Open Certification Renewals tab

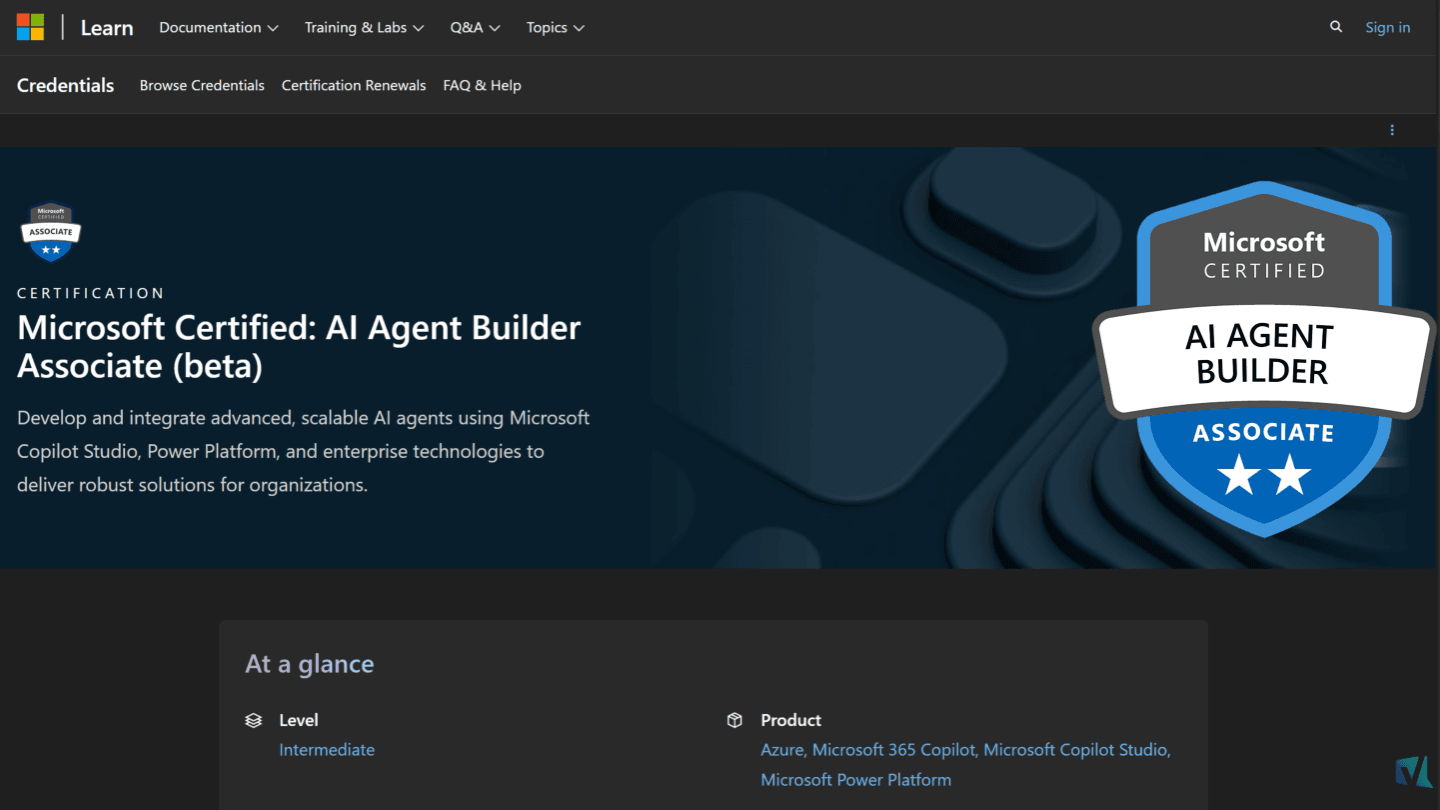(x=354, y=85)
